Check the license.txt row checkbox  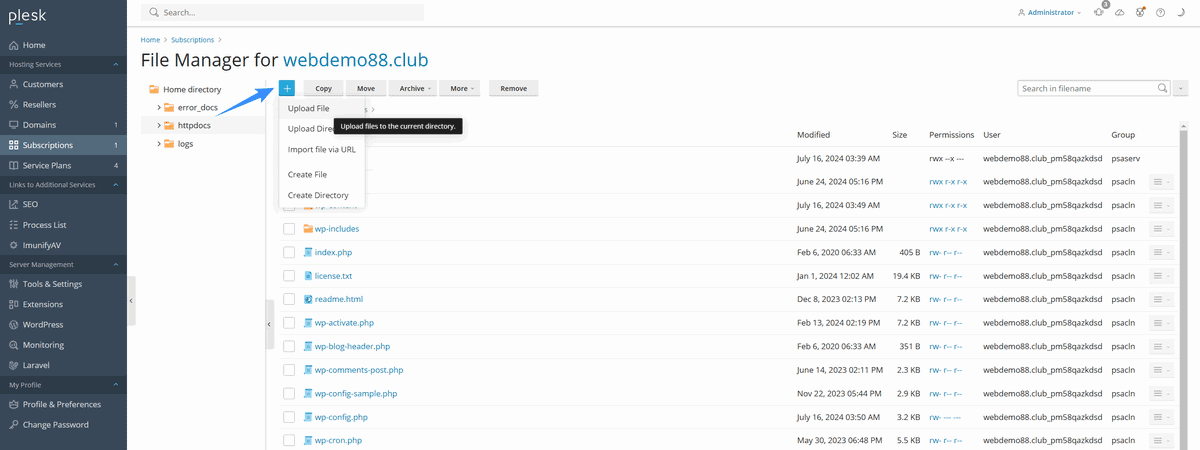[x=289, y=276]
